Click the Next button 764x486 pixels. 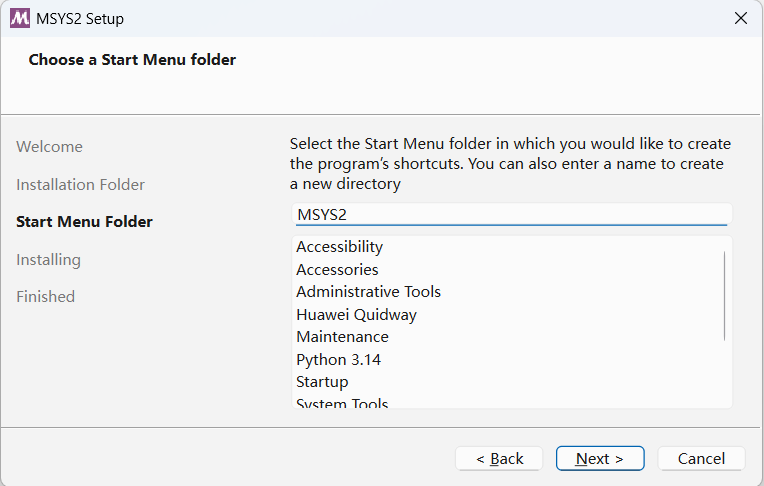coord(600,458)
